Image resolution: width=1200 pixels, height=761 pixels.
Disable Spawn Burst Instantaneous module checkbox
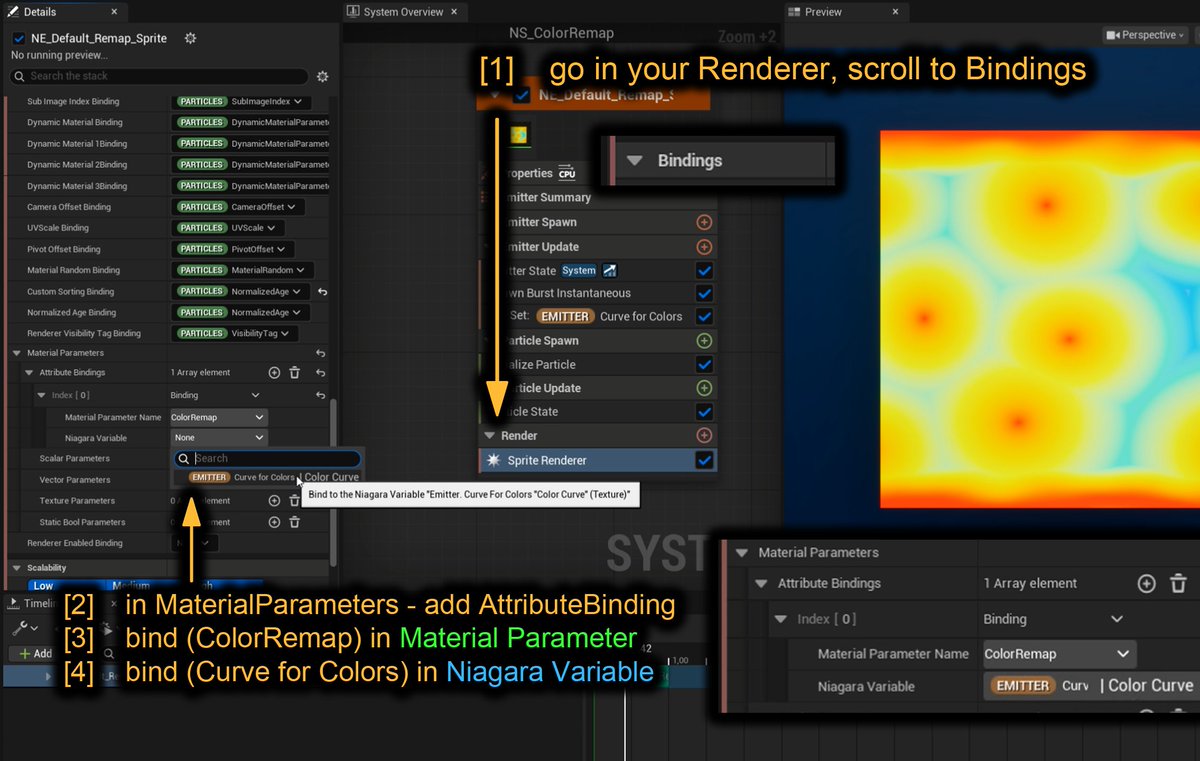[704, 293]
